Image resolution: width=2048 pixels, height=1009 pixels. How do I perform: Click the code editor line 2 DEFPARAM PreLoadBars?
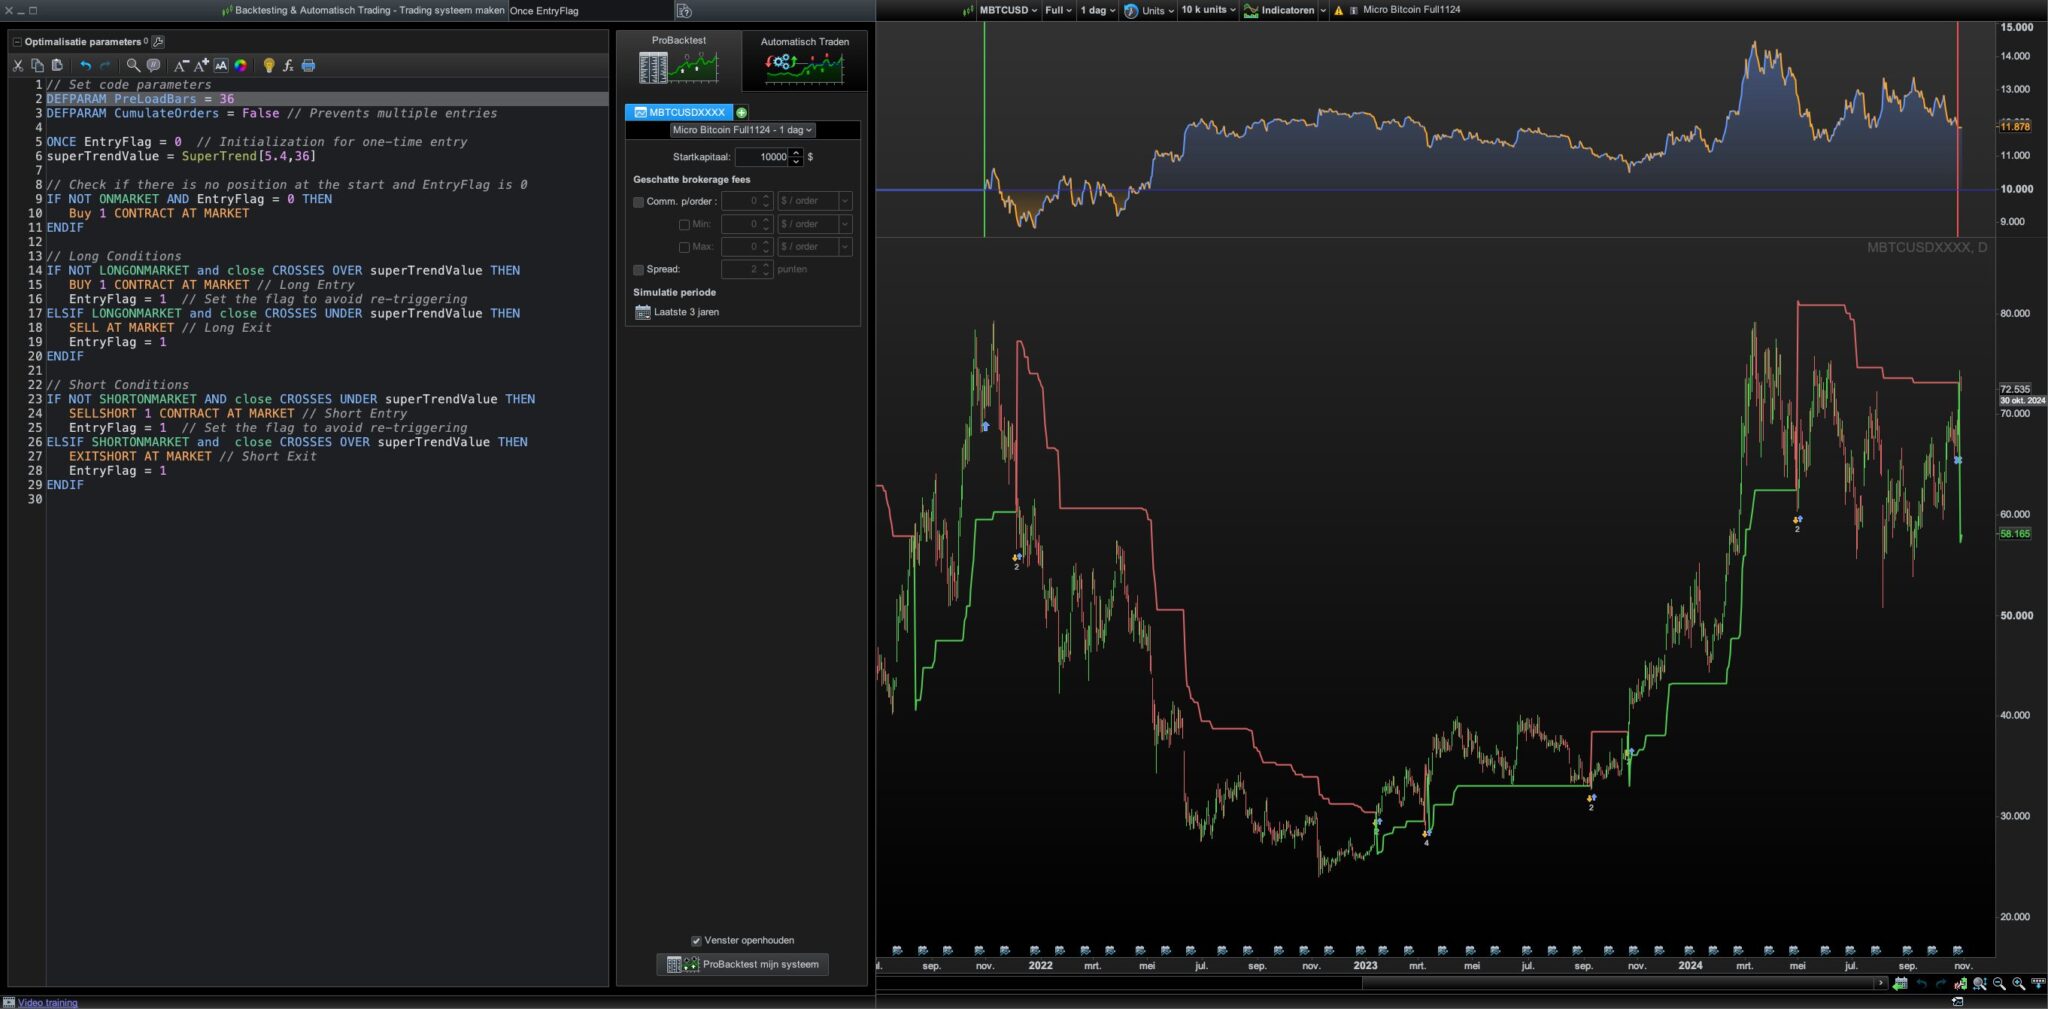point(327,99)
